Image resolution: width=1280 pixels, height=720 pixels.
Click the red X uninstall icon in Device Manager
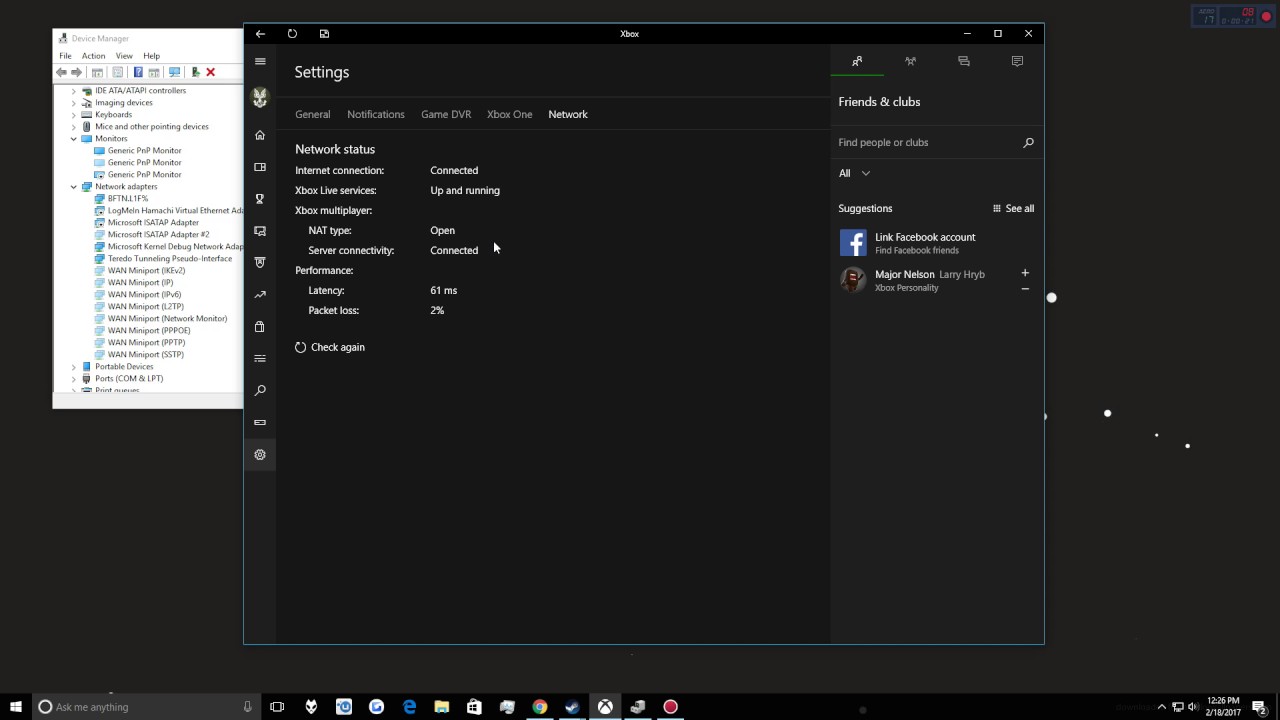(x=210, y=72)
